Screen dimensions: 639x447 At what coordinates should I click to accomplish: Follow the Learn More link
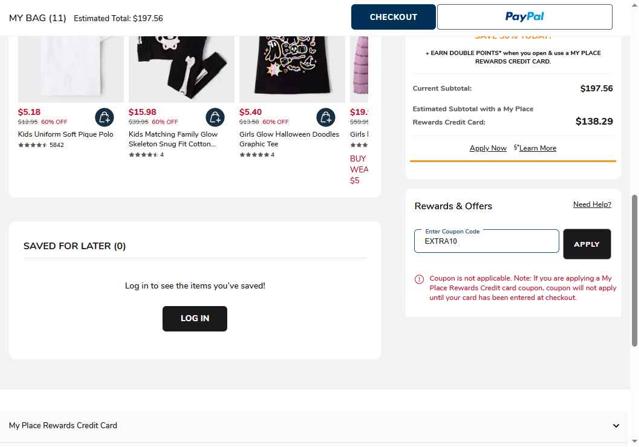[x=537, y=148]
